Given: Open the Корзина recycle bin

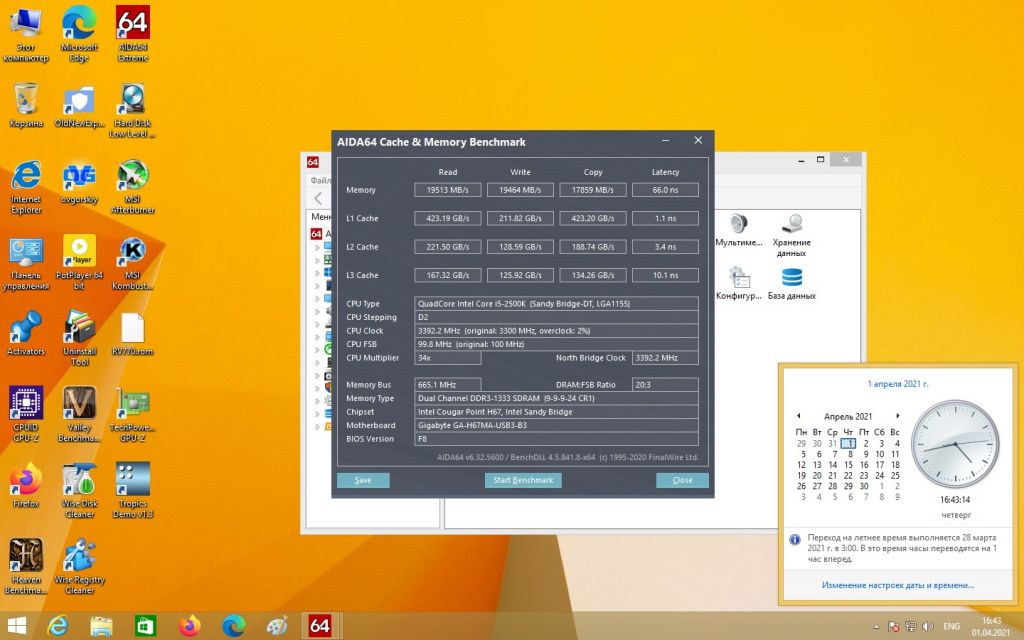Looking at the screenshot, I should [26, 106].
